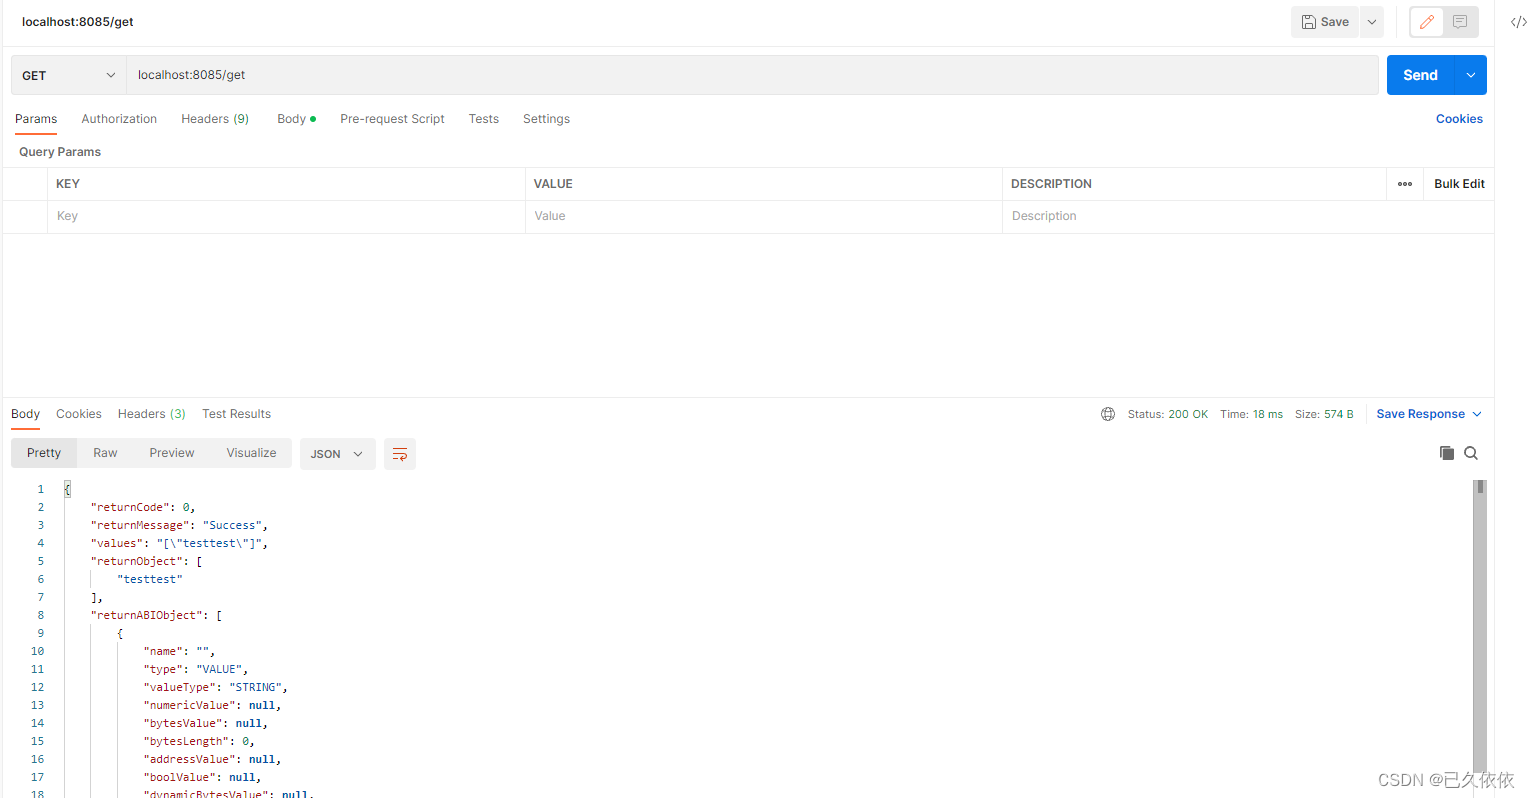Click Bulk Edit
1530x798 pixels.
point(1459,184)
